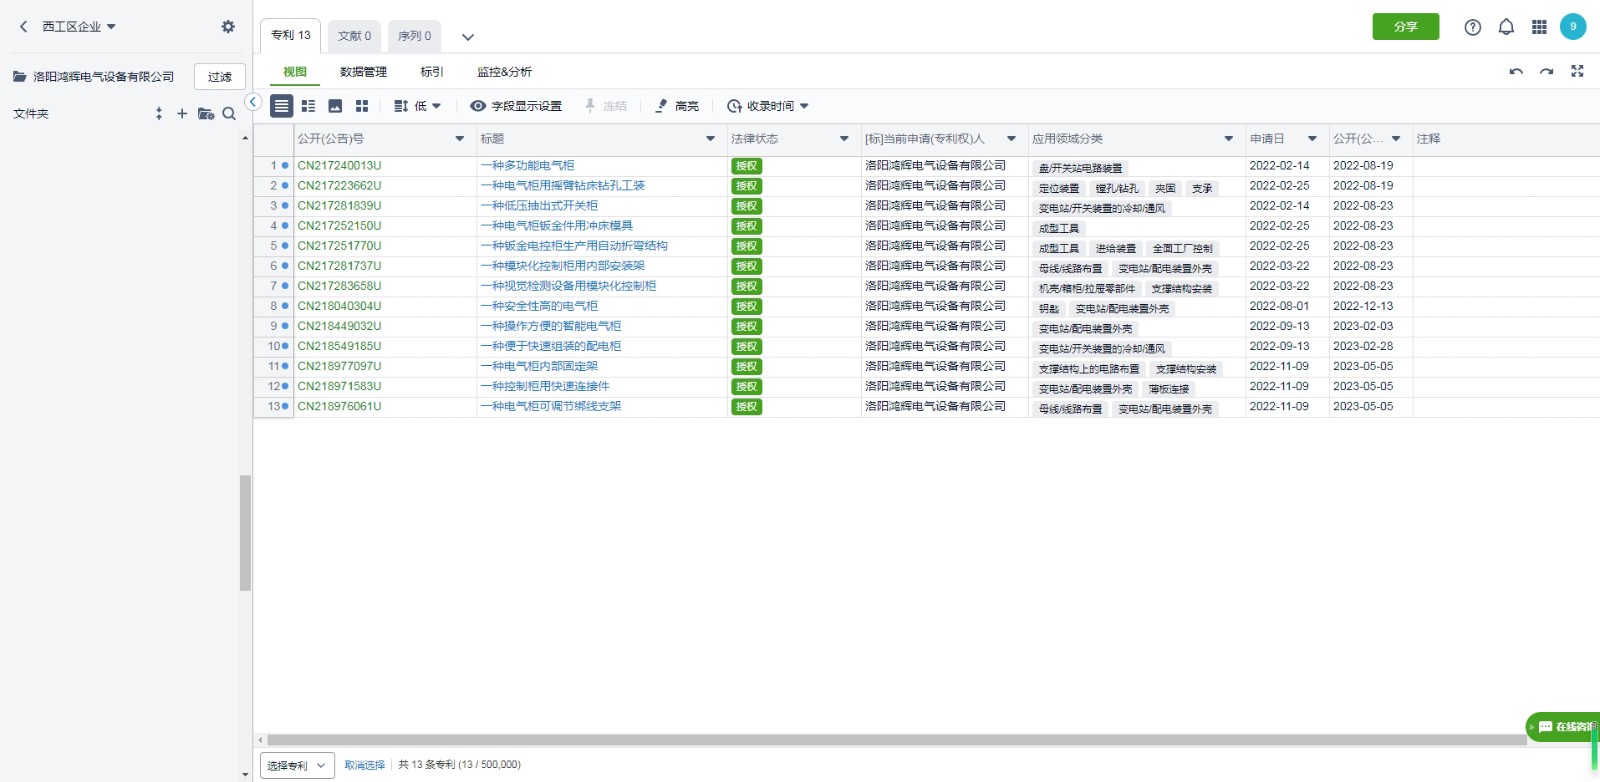This screenshot has width=1600, height=782.
Task: Click the green 分享 share button
Action: tap(1405, 27)
